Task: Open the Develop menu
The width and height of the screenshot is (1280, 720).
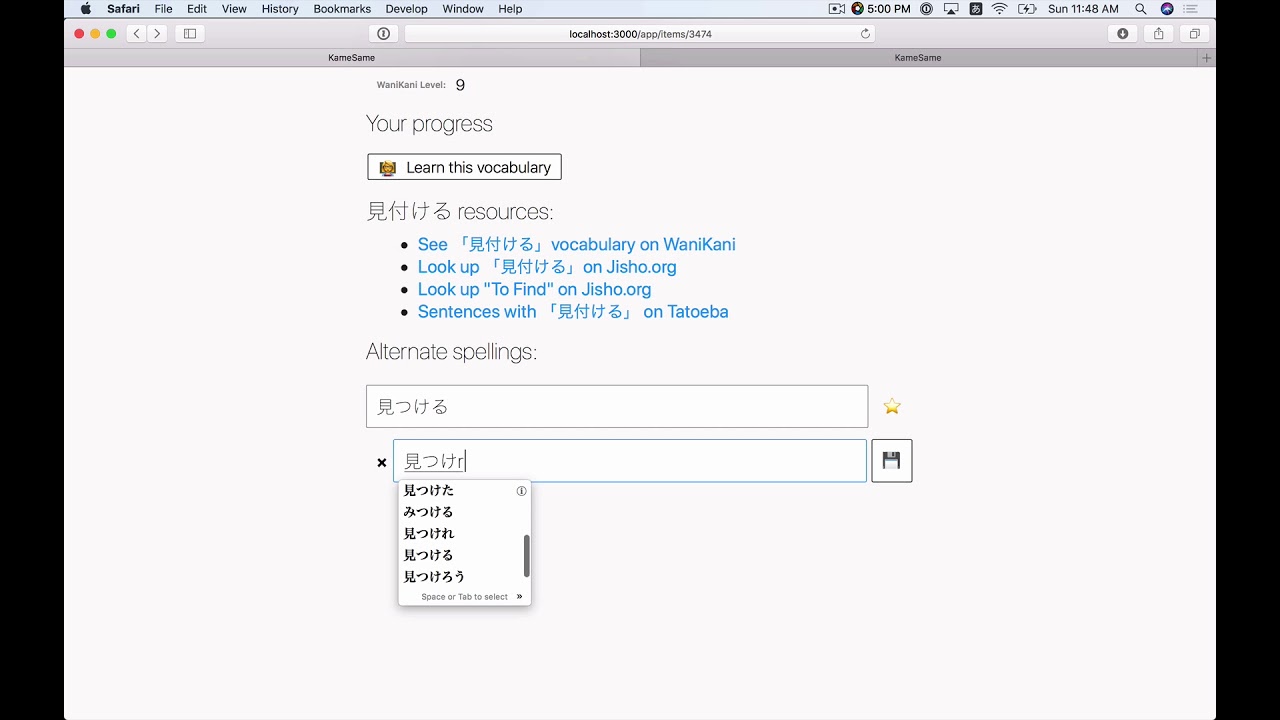Action: tap(406, 9)
